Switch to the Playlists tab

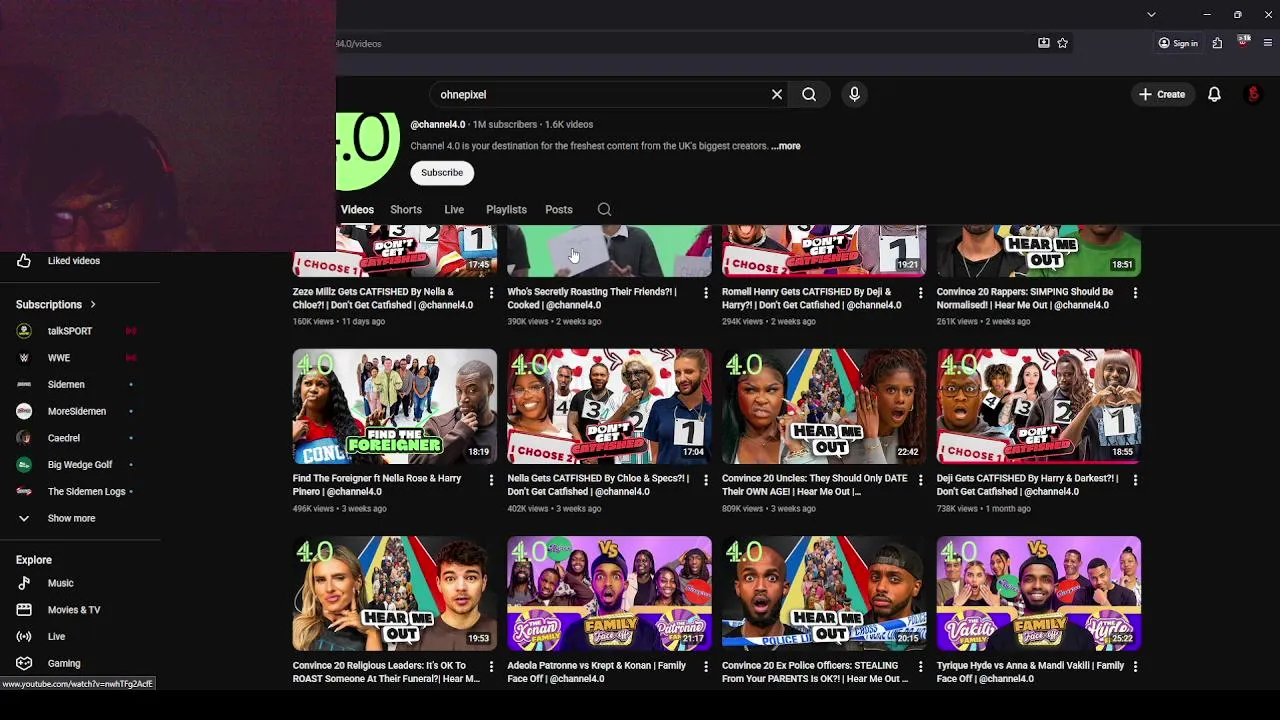(x=506, y=209)
